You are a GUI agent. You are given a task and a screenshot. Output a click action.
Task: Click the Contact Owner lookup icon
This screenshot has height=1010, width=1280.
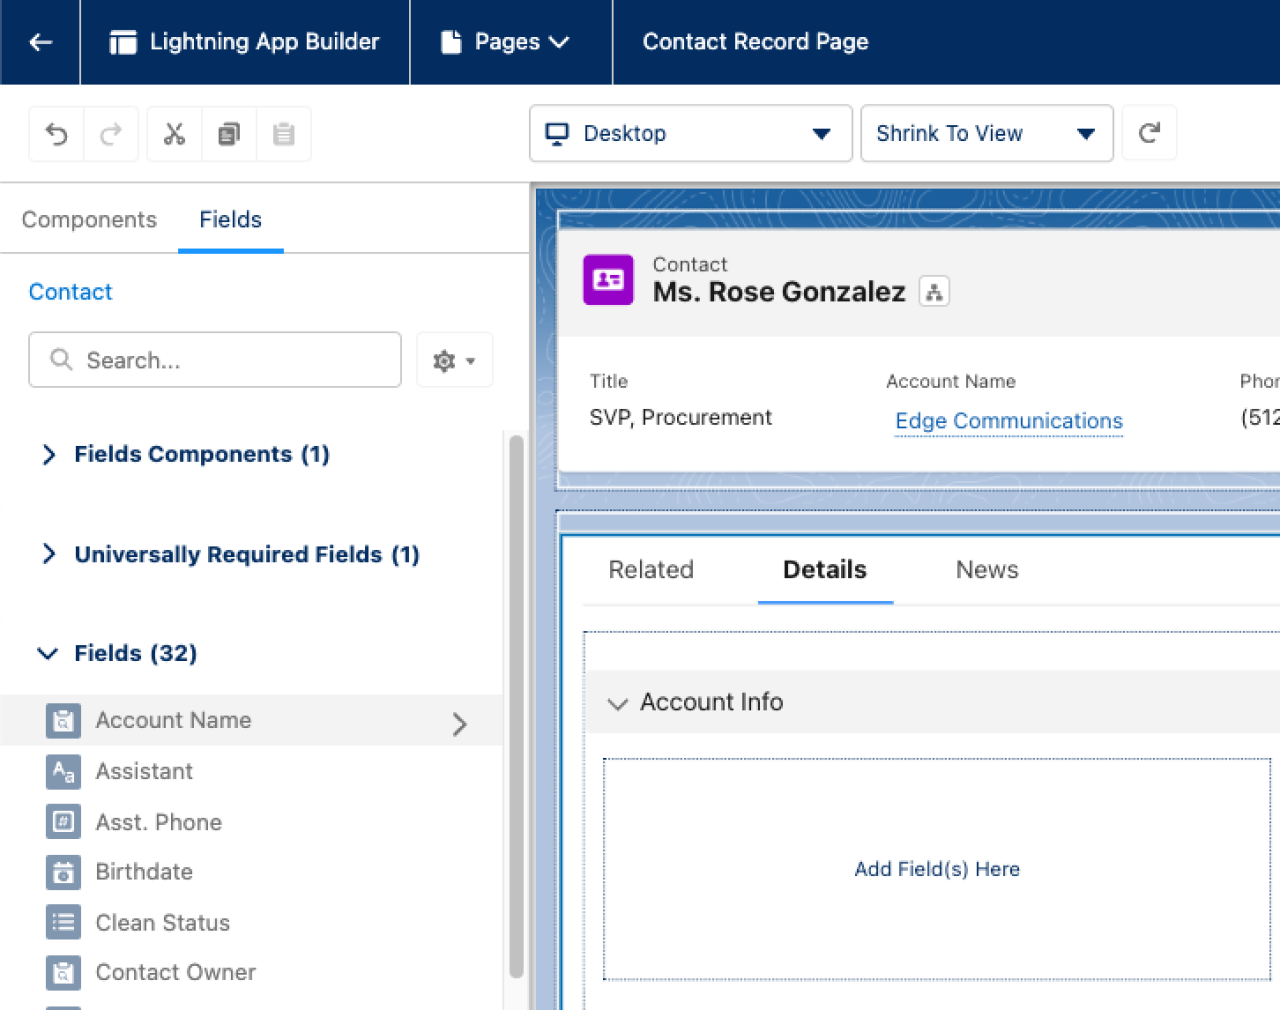pos(63,972)
